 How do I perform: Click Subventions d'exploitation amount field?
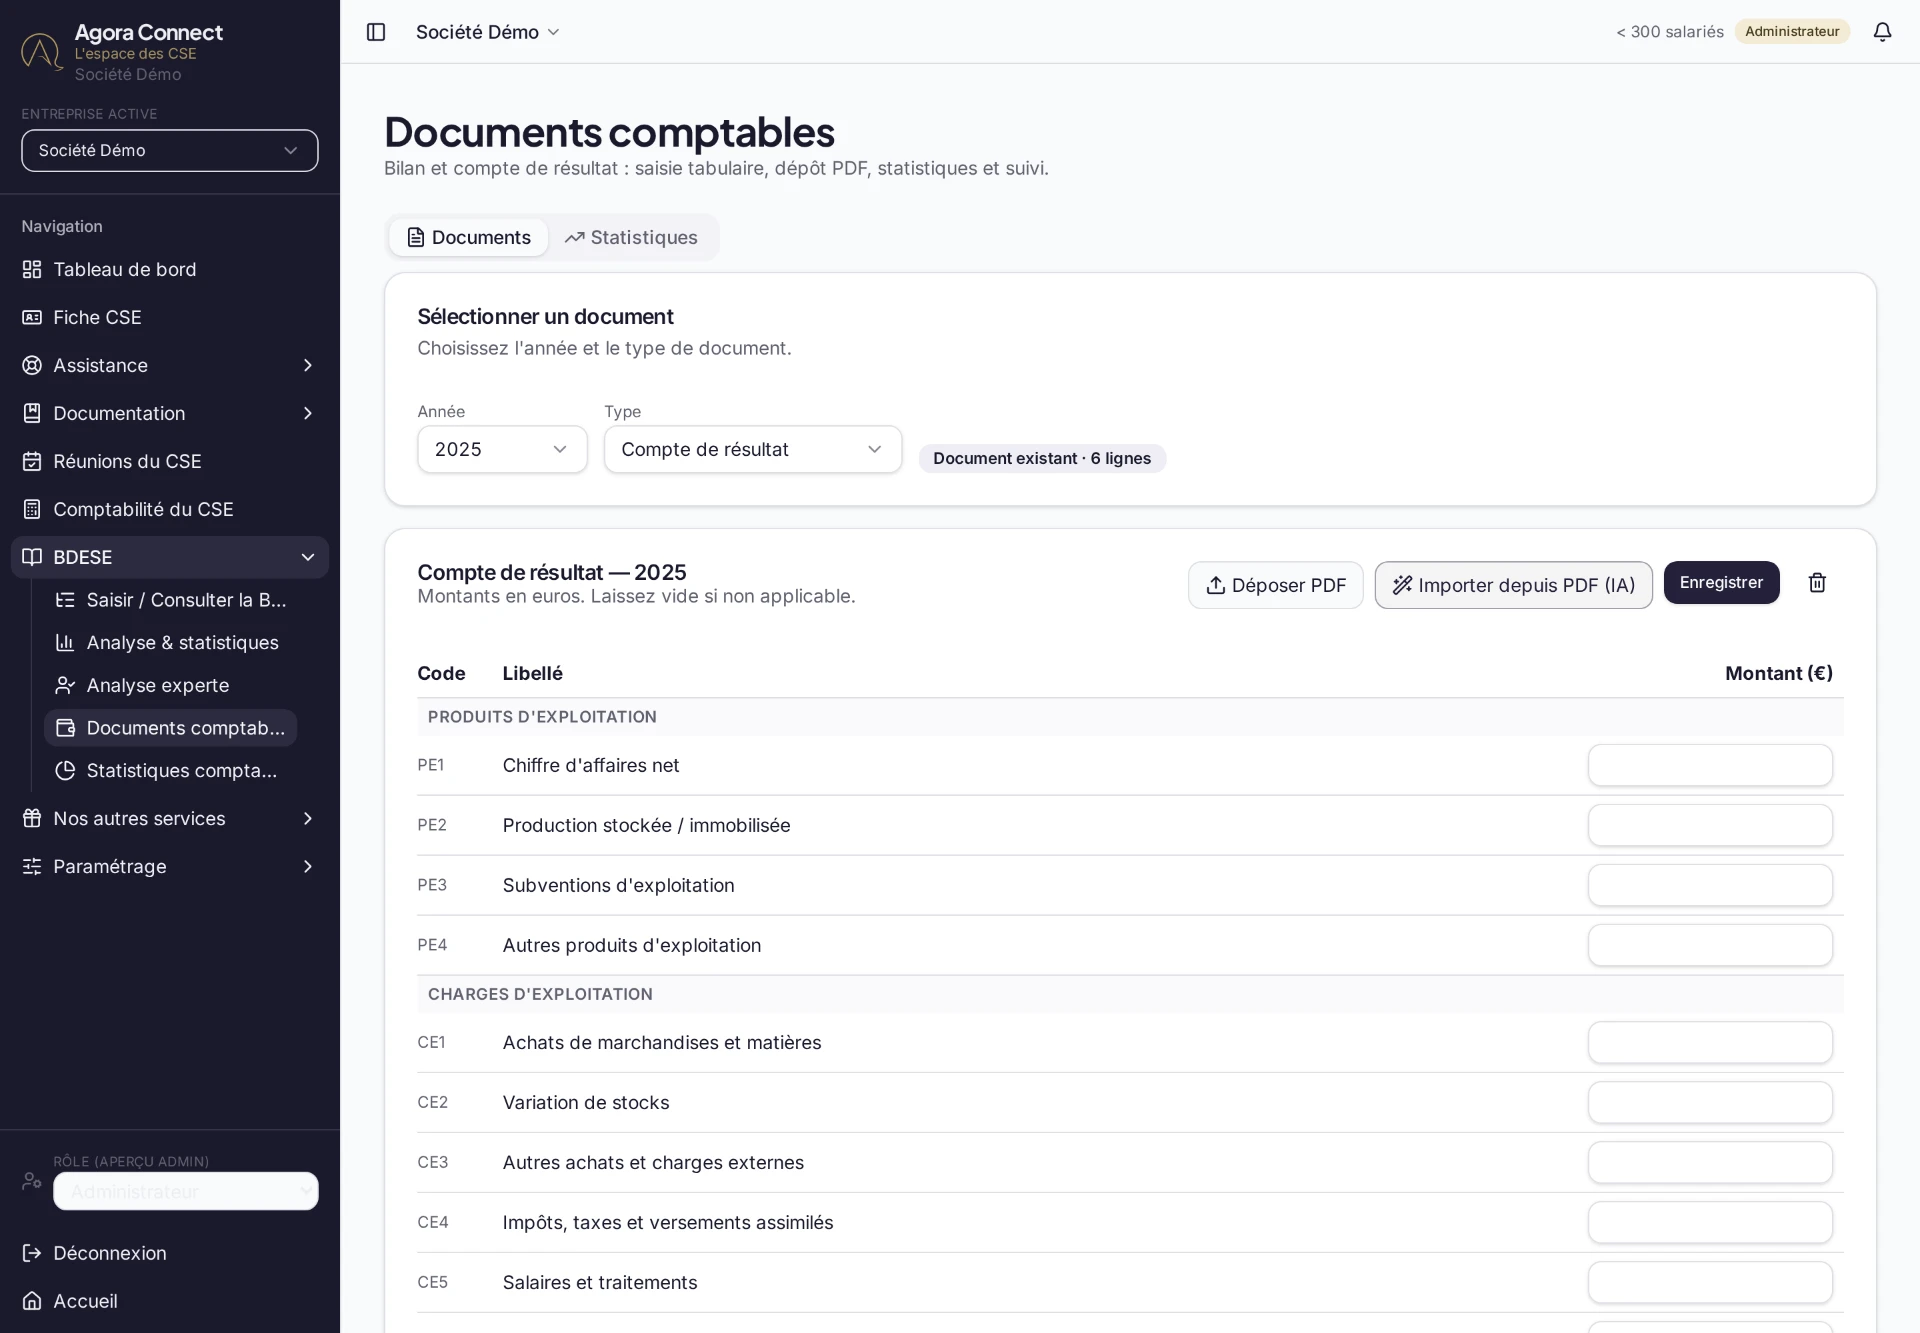click(x=1710, y=885)
